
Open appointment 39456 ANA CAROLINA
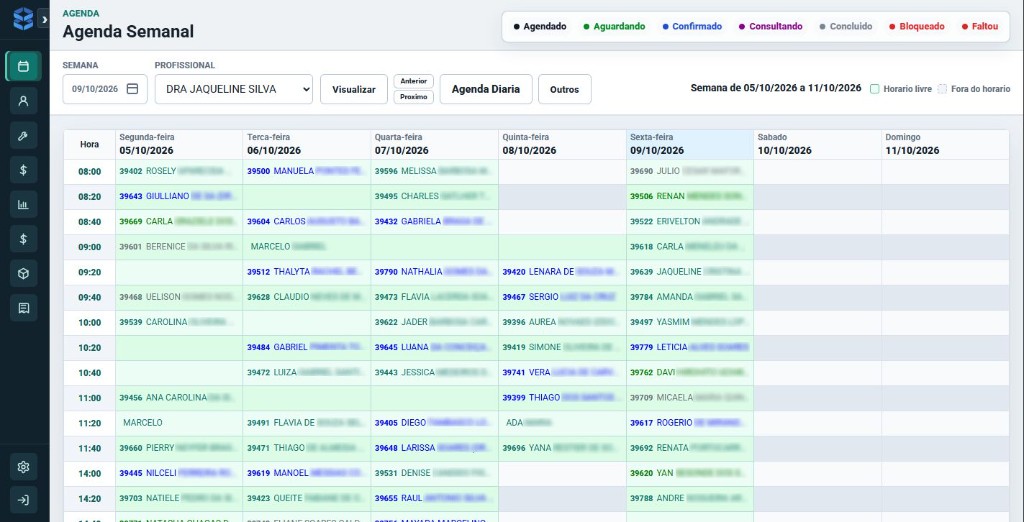tap(179, 398)
